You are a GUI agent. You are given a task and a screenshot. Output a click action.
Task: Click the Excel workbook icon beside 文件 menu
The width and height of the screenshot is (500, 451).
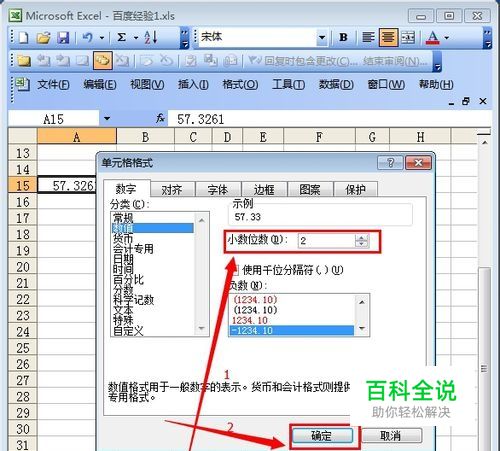click(x=22, y=85)
